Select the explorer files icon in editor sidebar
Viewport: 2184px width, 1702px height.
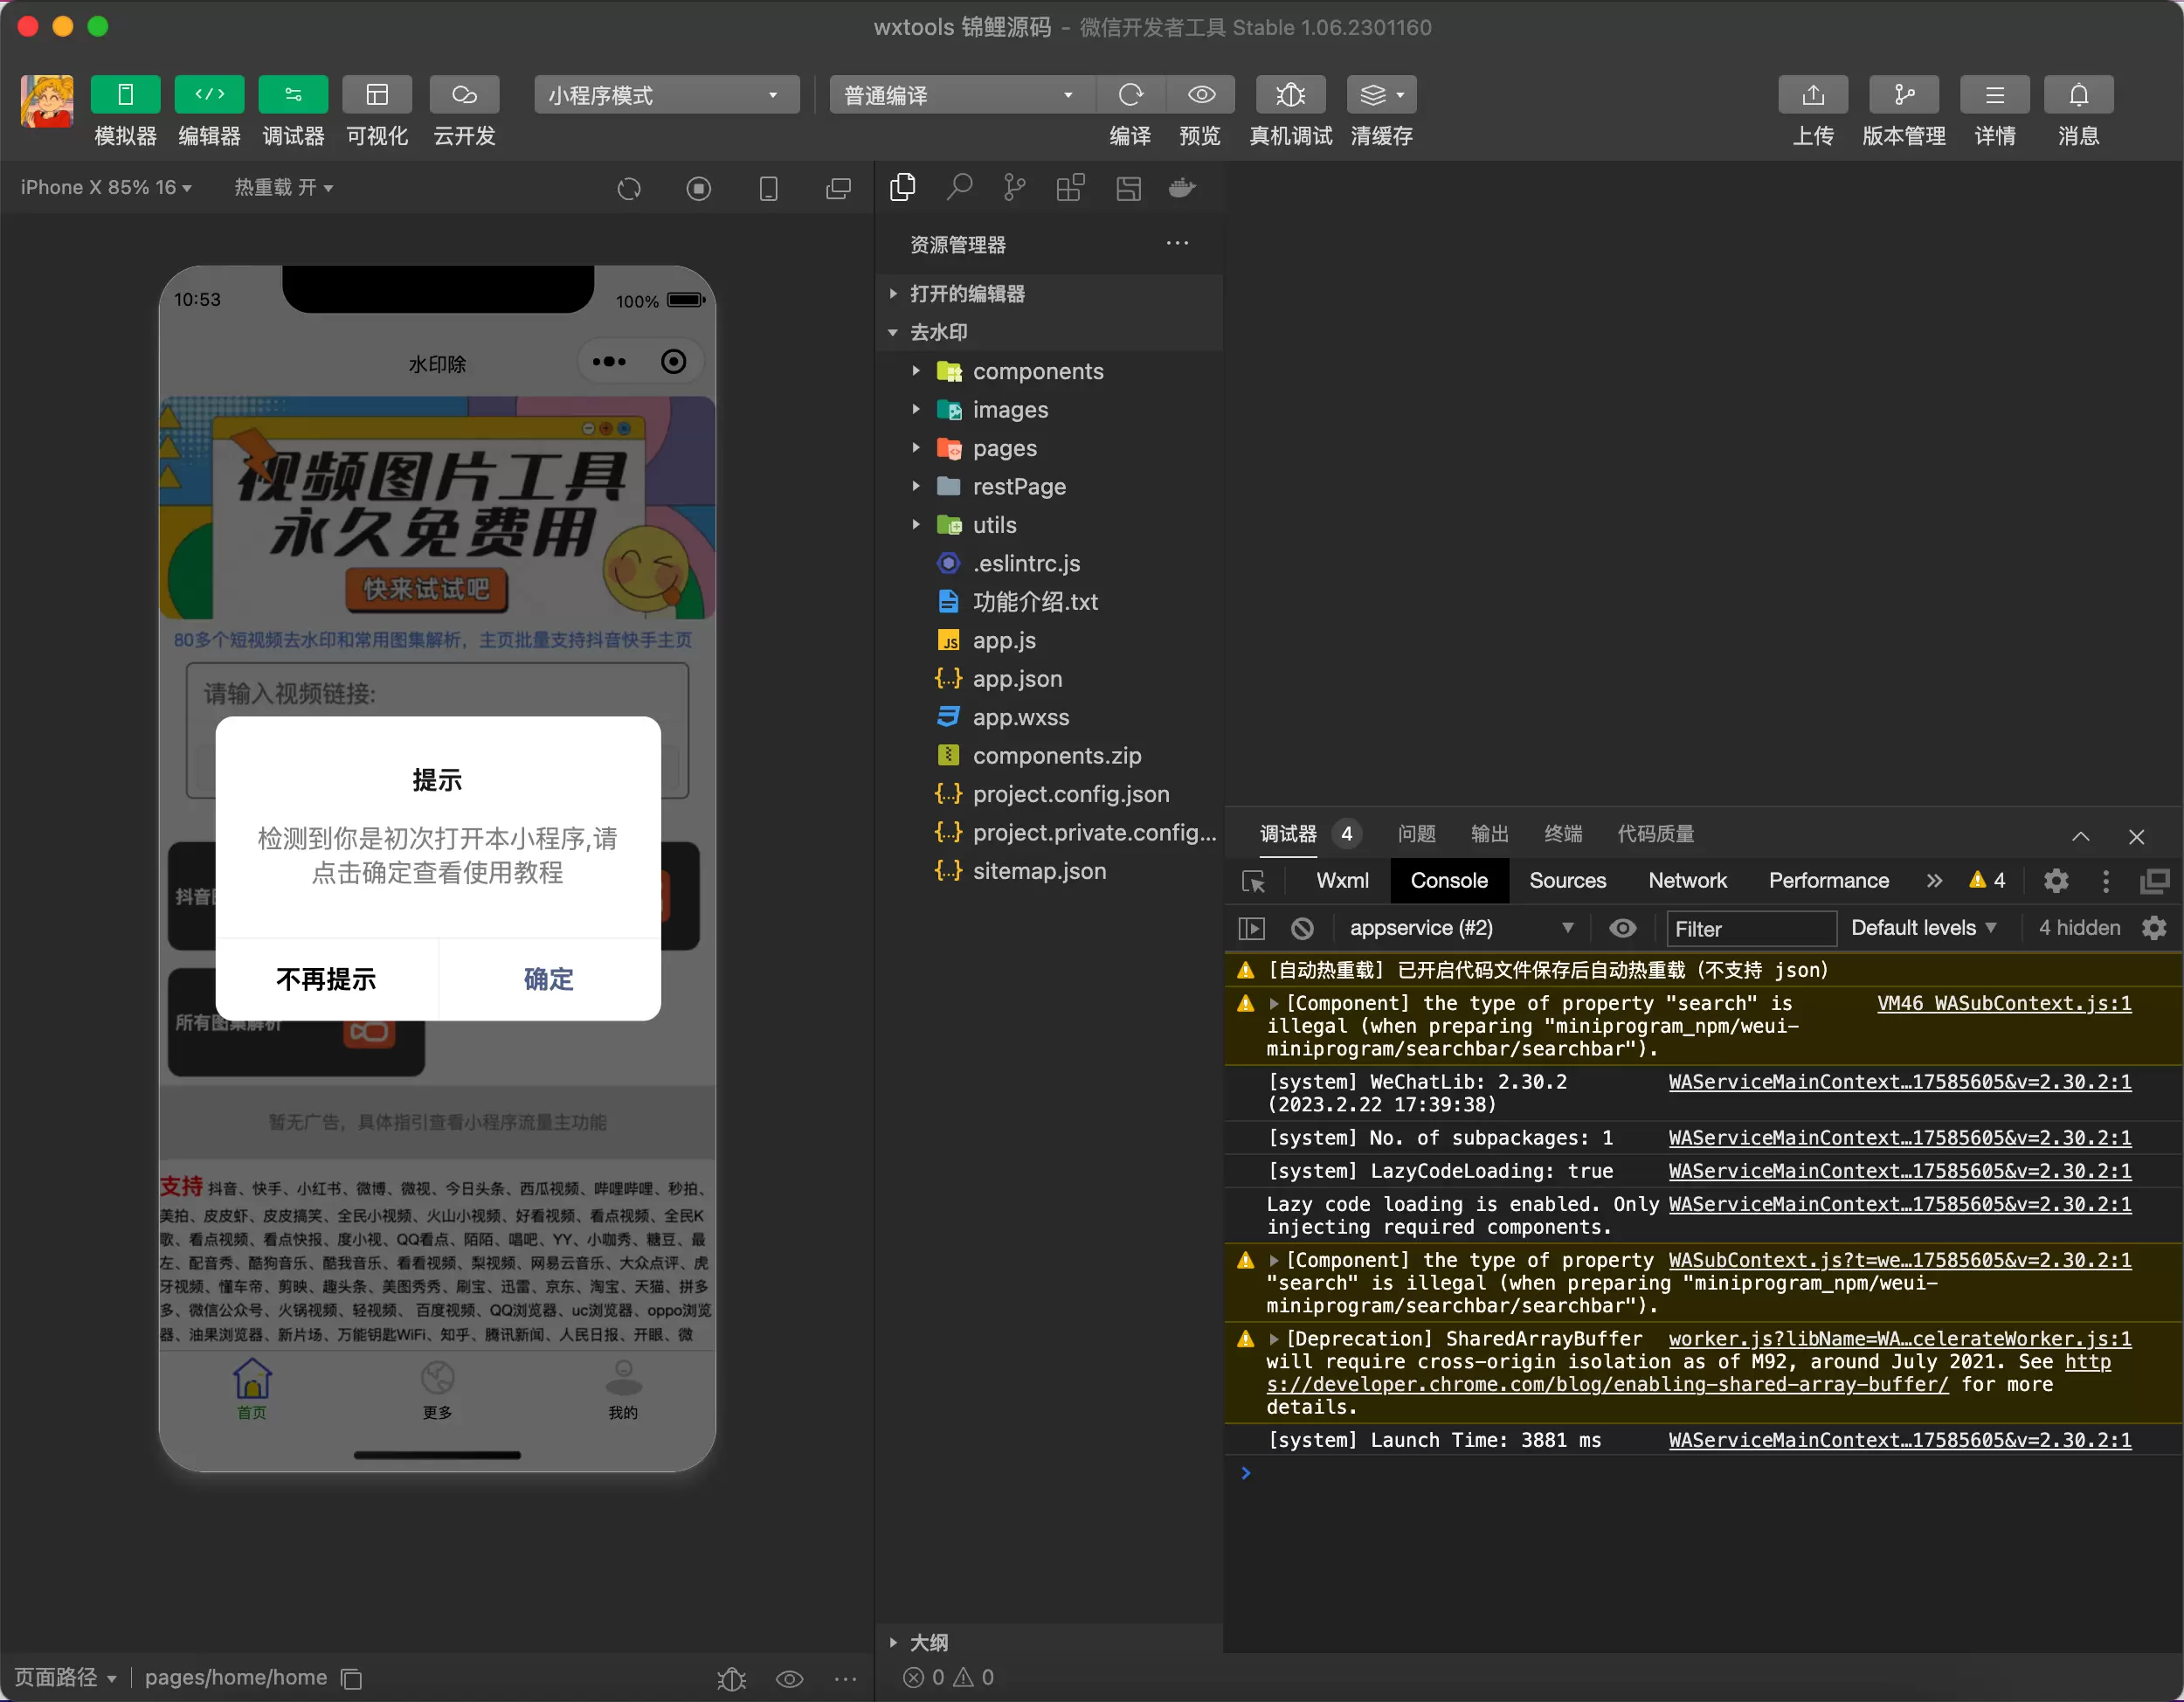902,187
